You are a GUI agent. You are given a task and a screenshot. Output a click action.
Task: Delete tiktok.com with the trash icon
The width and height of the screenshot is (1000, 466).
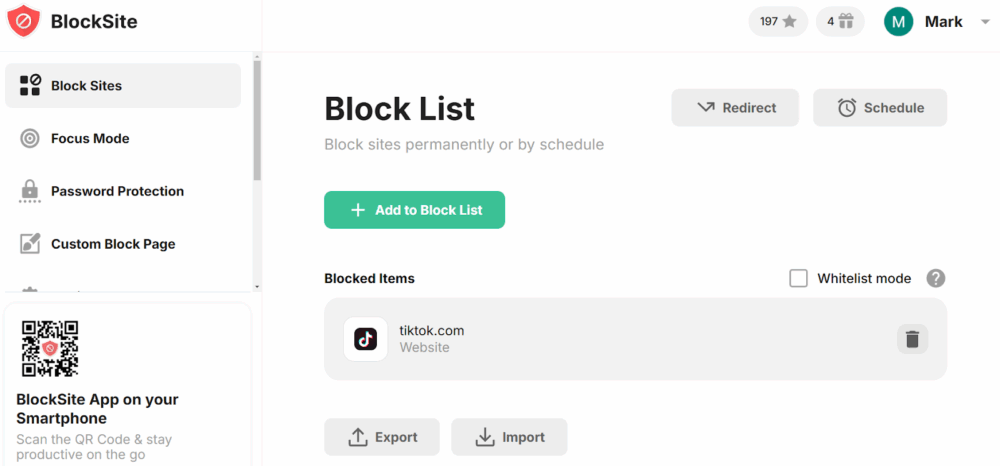(x=912, y=339)
